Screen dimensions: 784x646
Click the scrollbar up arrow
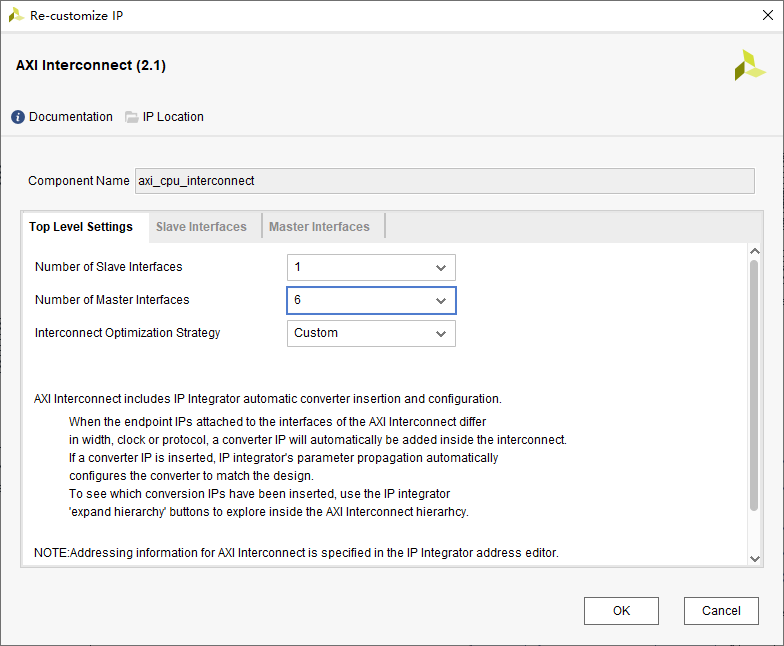click(x=755, y=253)
